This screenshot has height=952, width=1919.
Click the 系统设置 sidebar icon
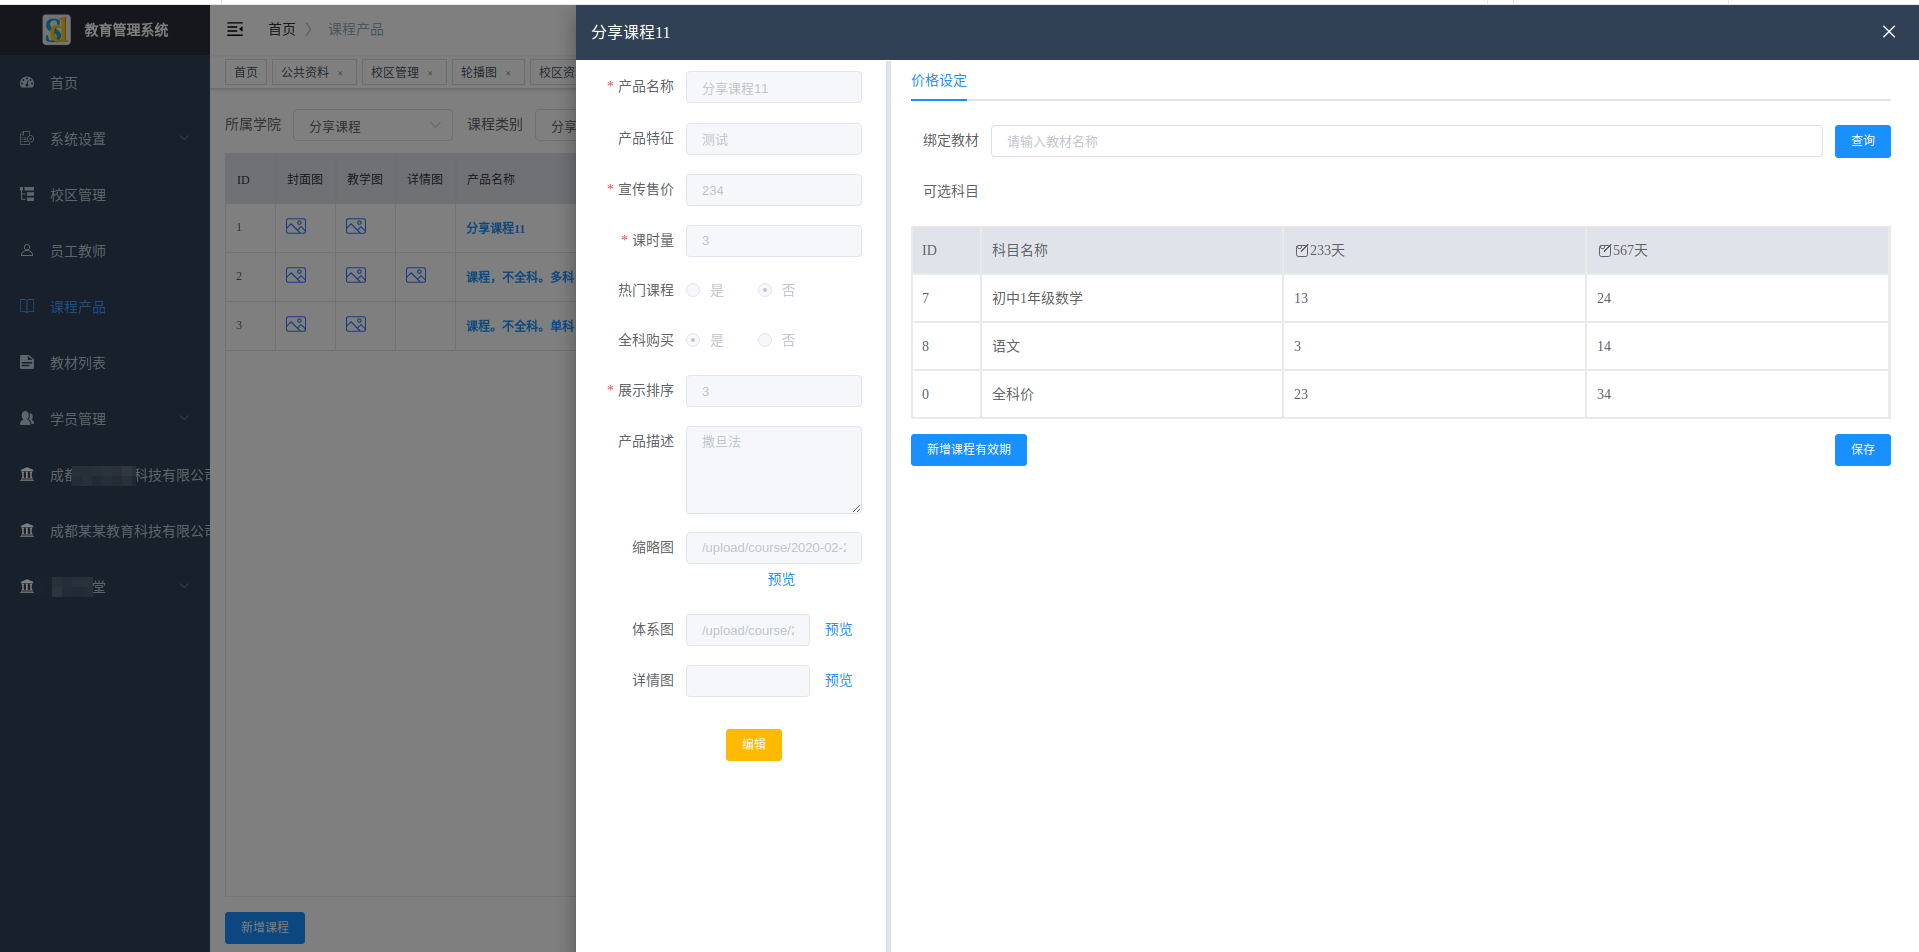click(x=27, y=138)
